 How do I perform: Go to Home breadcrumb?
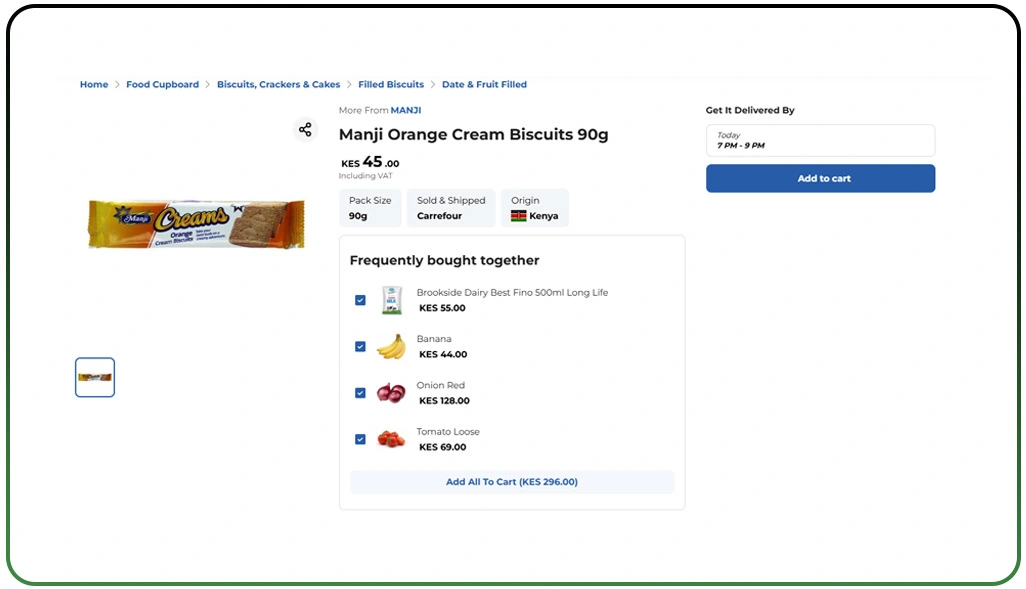[x=94, y=85]
